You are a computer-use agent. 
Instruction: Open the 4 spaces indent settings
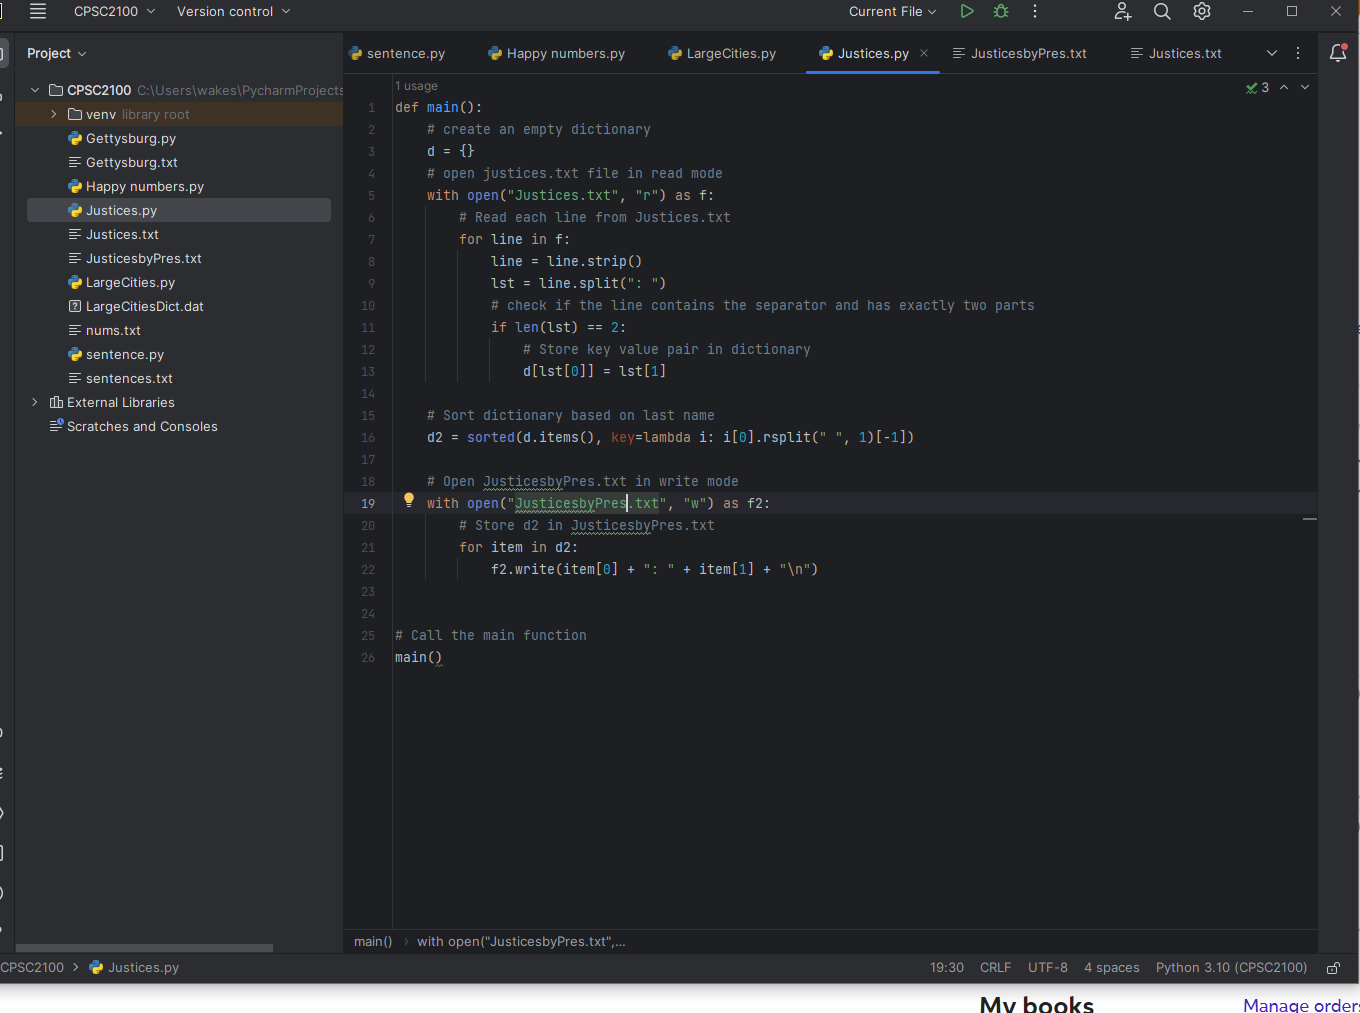(1112, 967)
